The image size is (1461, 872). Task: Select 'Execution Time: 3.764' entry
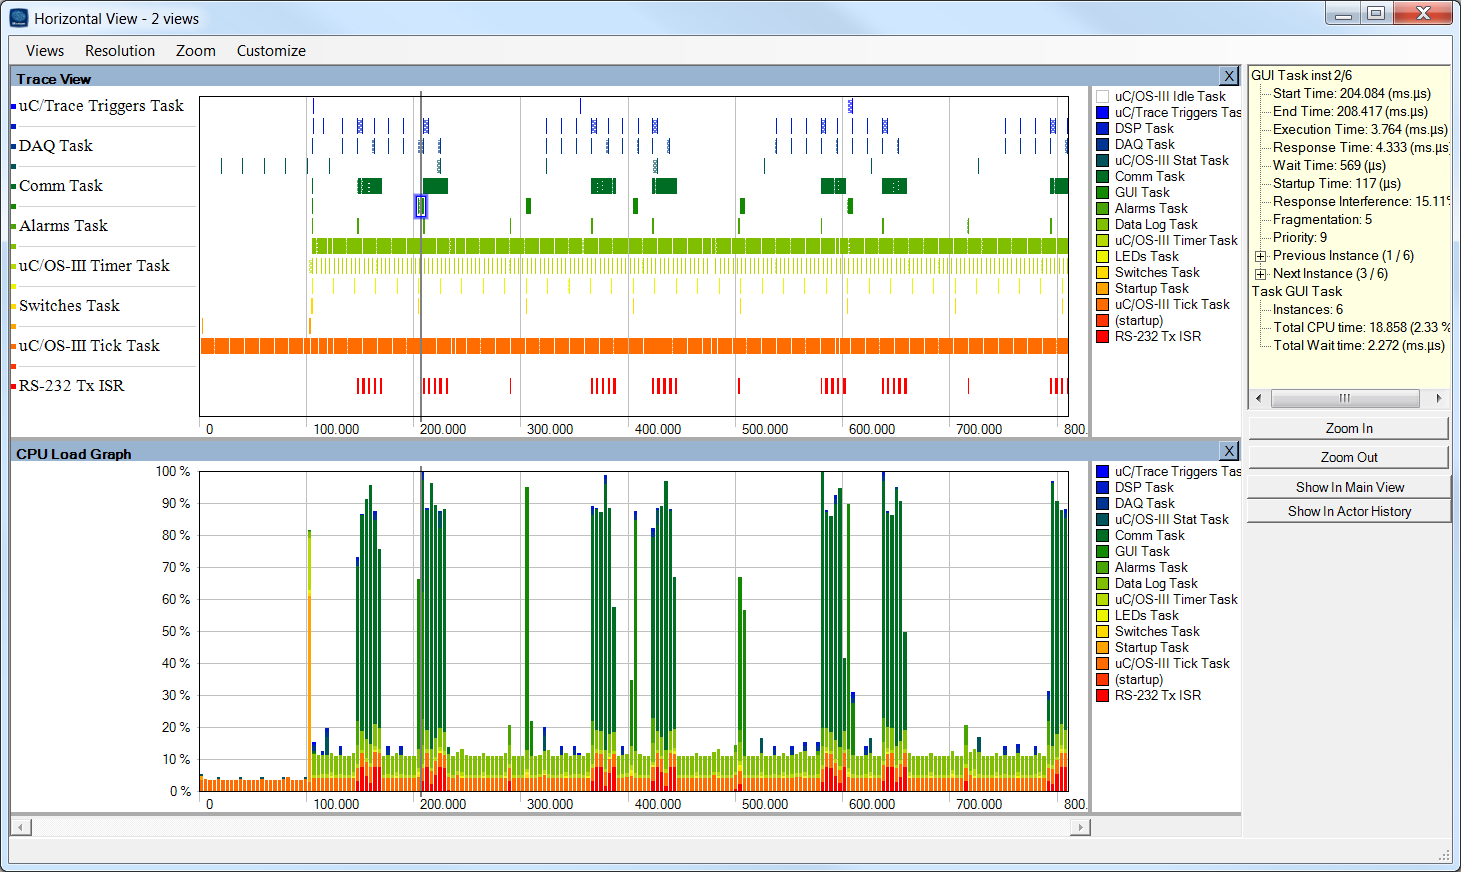click(x=1360, y=130)
